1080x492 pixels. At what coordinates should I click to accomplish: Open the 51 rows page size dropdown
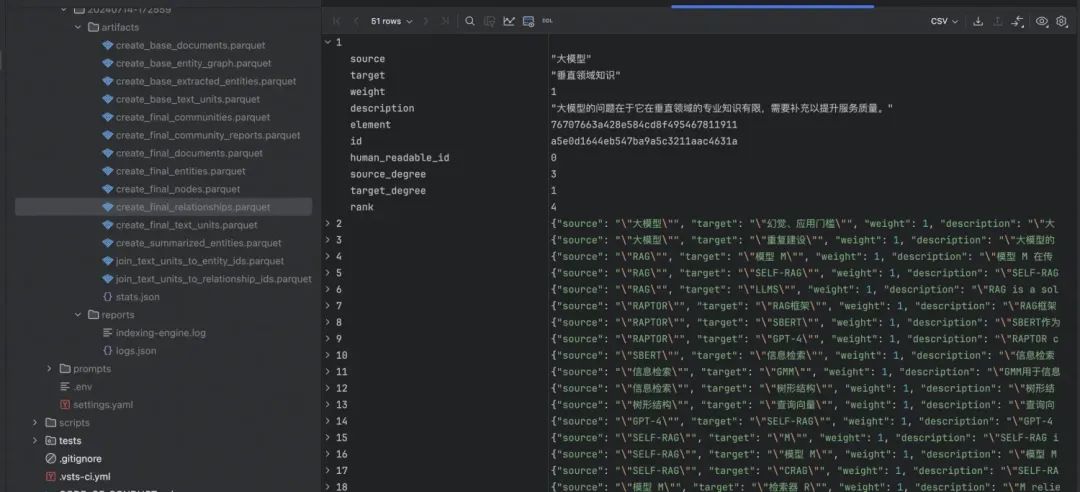pyautogui.click(x=391, y=21)
